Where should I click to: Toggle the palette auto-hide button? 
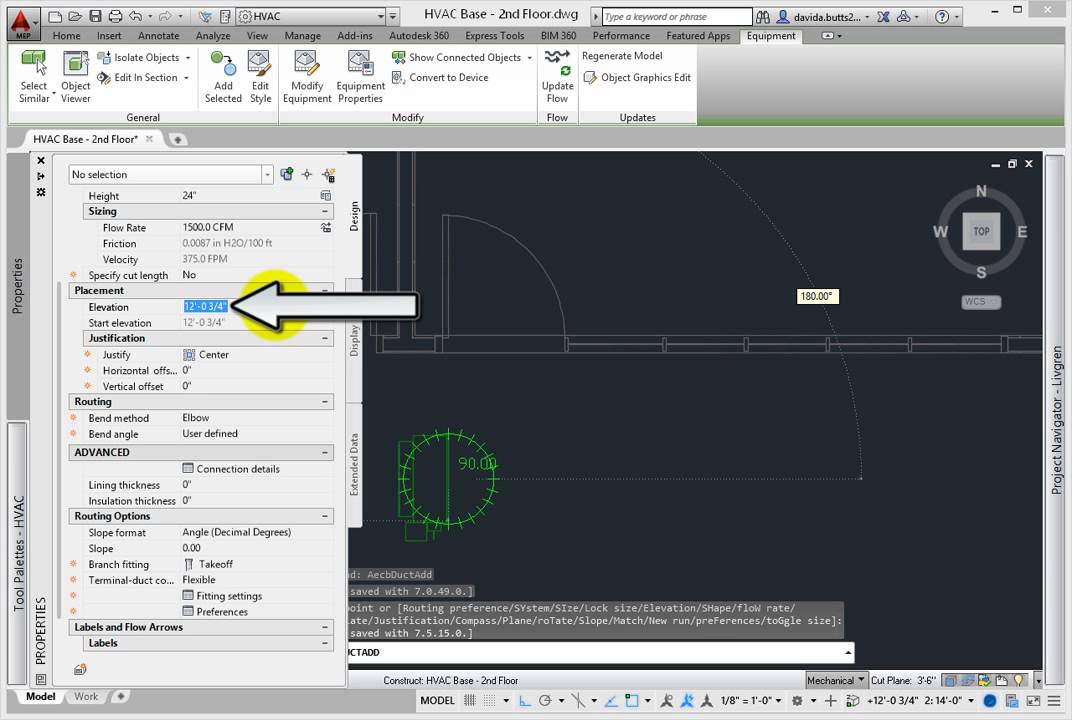[x=40, y=176]
